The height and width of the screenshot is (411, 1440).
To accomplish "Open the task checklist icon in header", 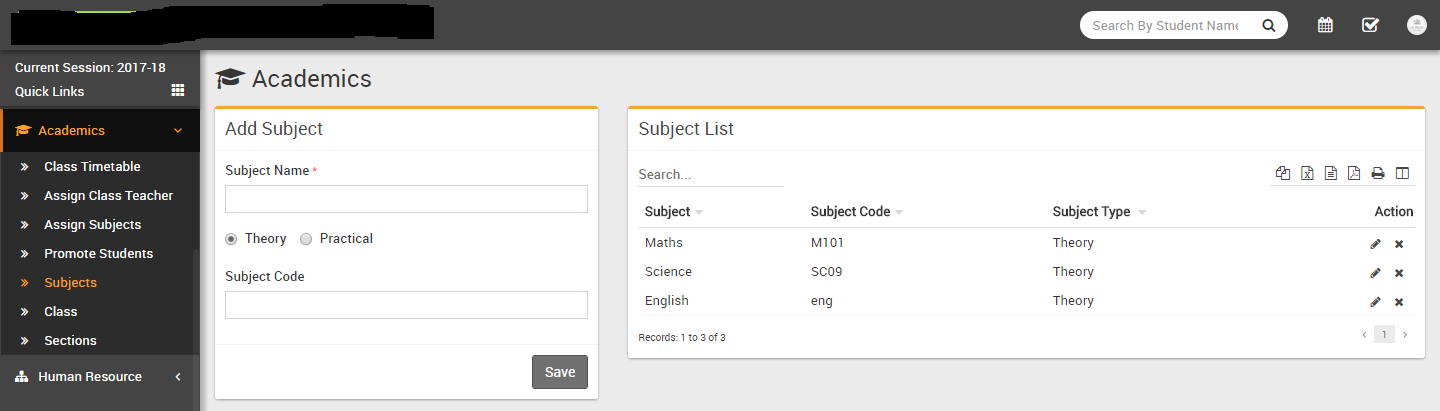I will tap(1370, 25).
